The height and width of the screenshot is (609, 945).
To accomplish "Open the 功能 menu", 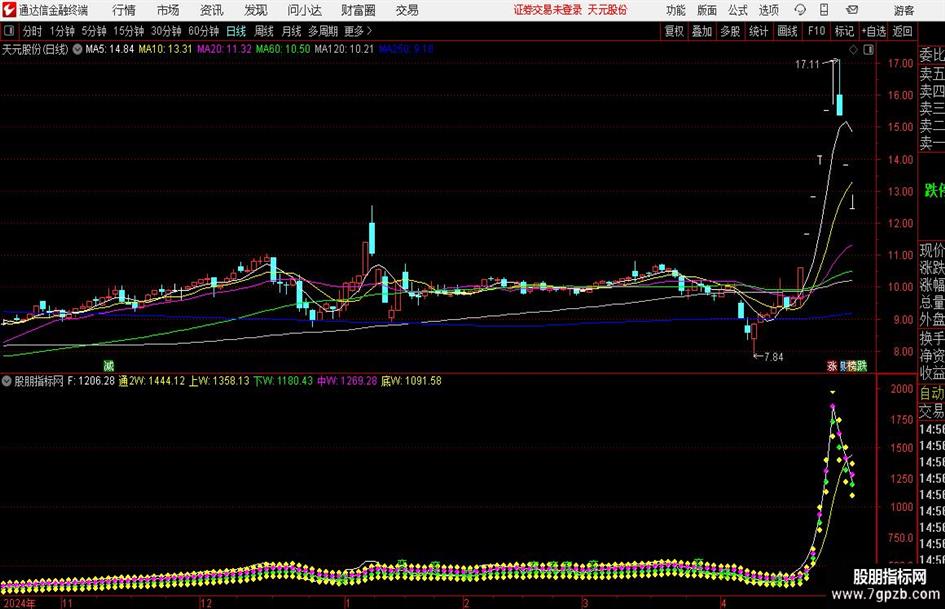I will tap(676, 10).
